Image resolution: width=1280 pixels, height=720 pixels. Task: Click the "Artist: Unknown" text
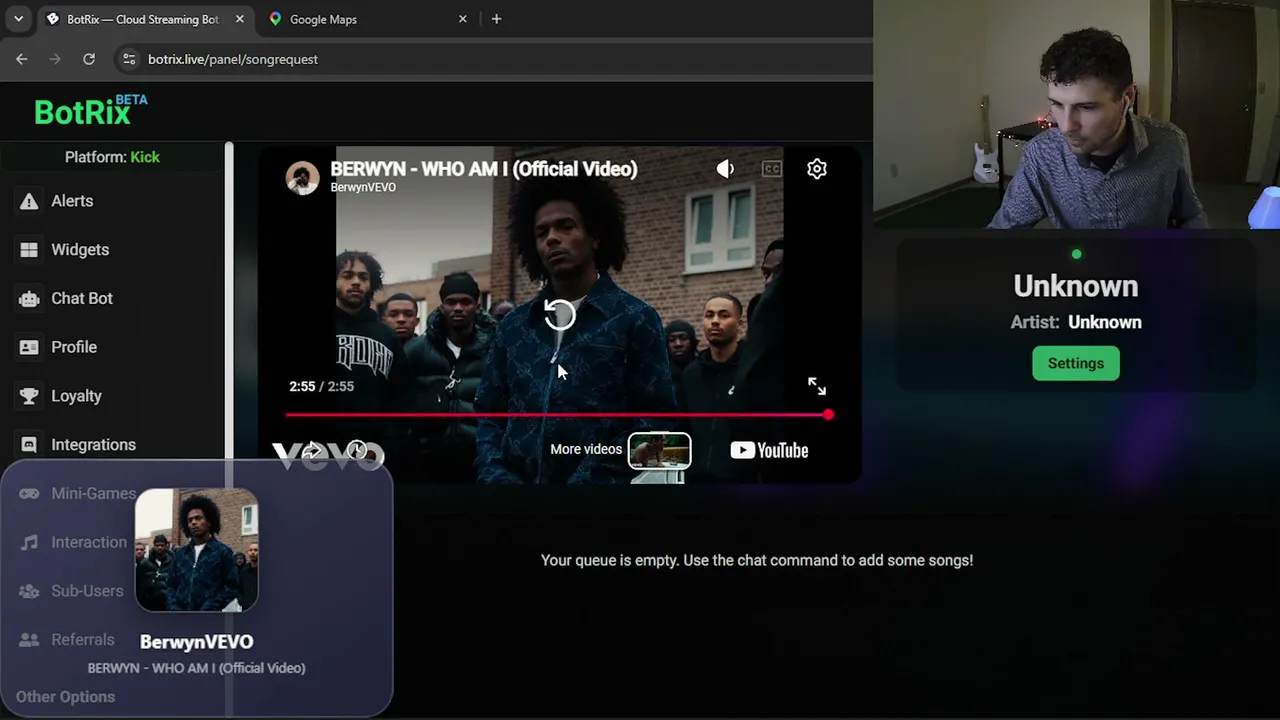1076,322
